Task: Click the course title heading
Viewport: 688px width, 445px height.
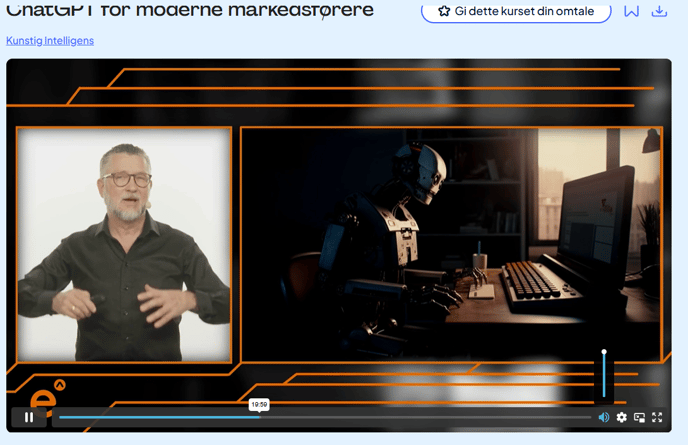Action: coord(190,11)
